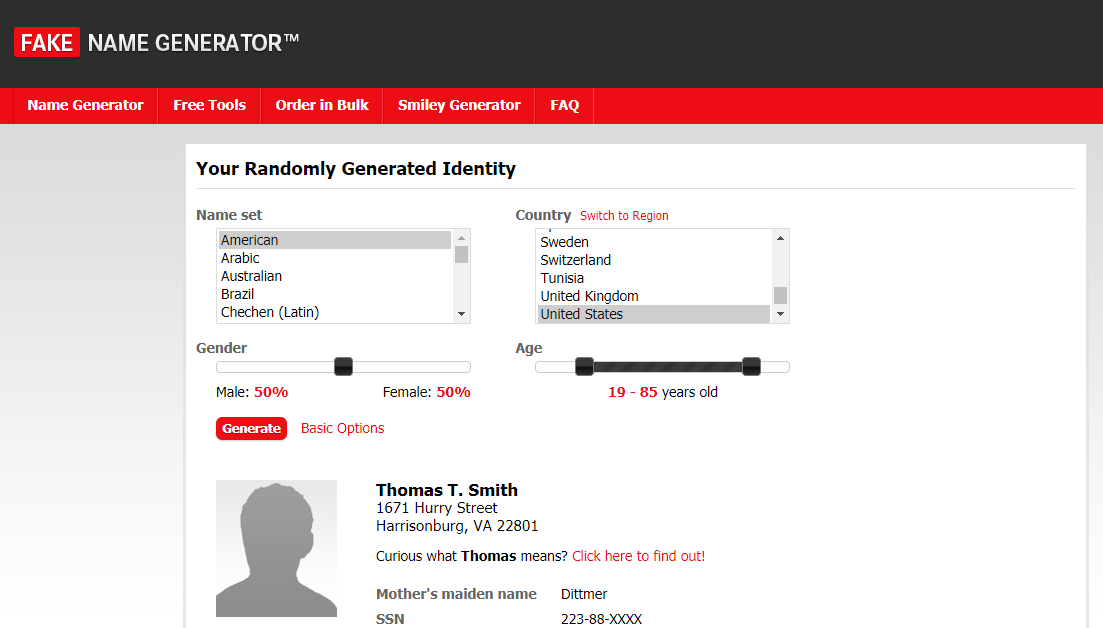Select Chechen (Latin) in Name set list

334,312
